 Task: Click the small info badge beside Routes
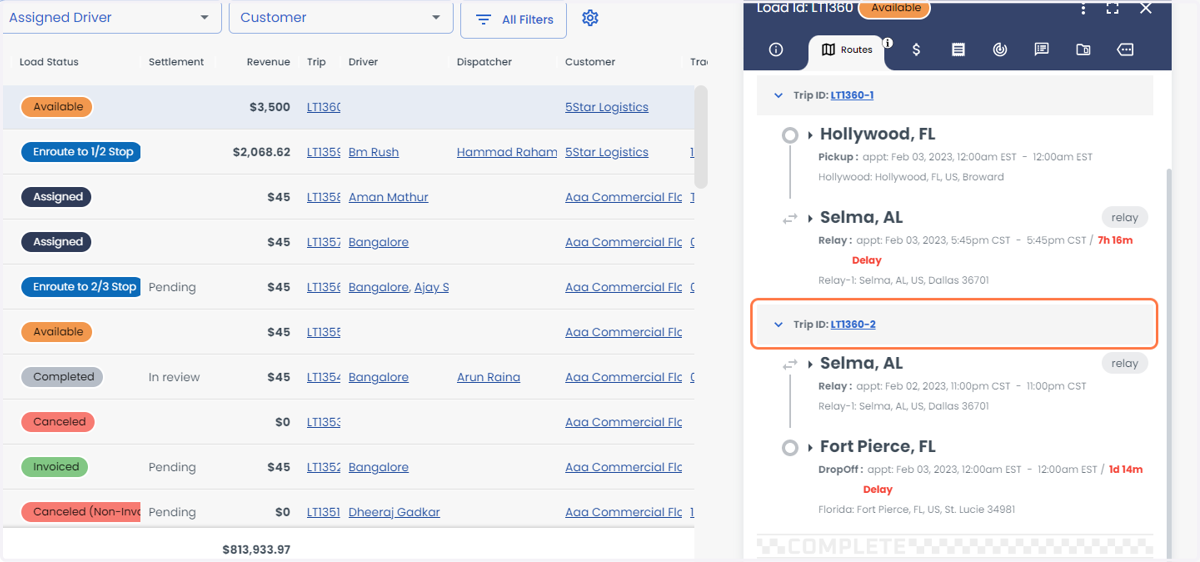click(888, 43)
